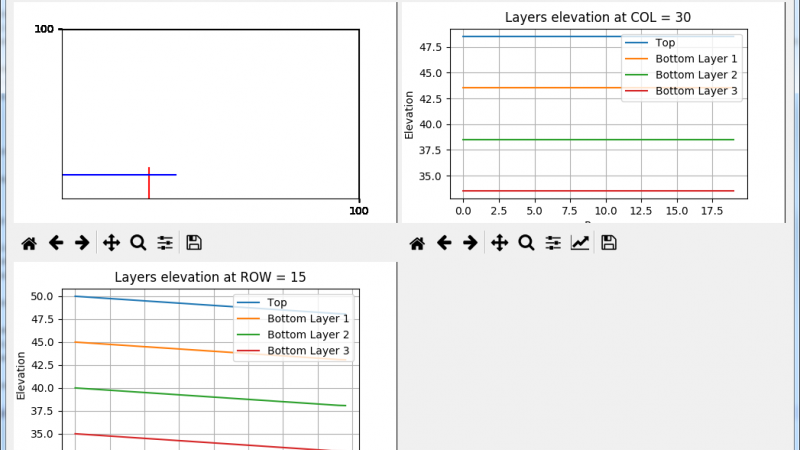This screenshot has height=450, width=800.
Task: Reset map view with left toolbar Home icon
Action: click(x=29, y=243)
